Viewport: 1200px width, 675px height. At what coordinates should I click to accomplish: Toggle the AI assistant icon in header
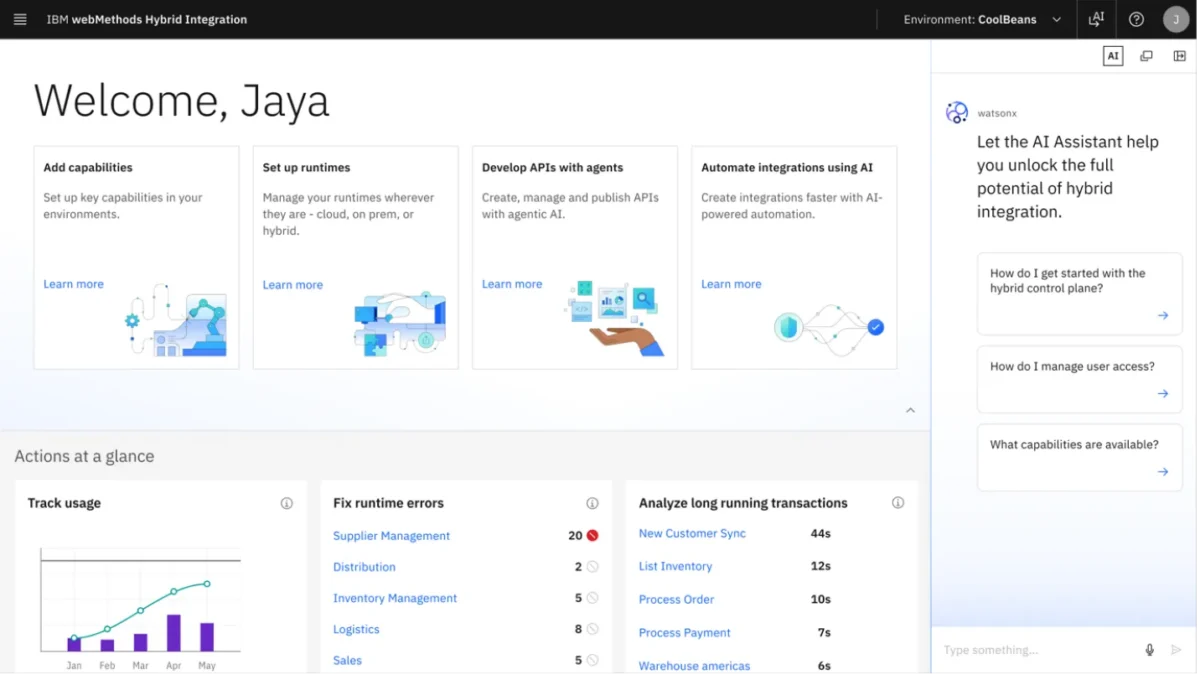coord(1096,19)
